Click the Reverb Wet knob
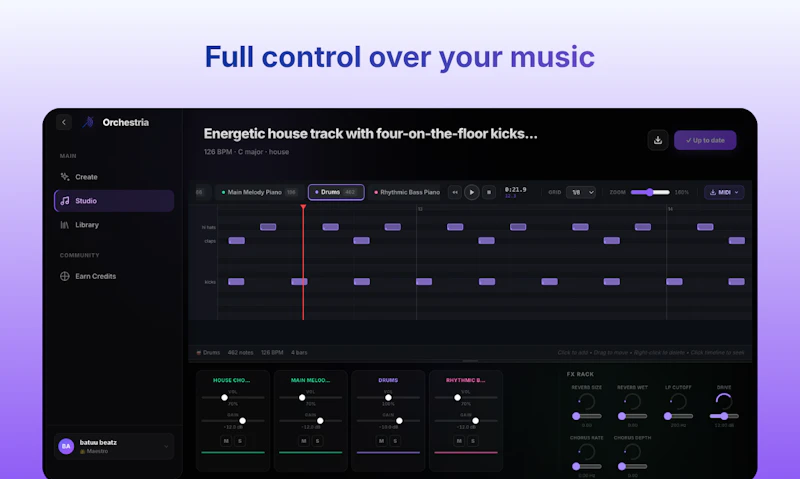 click(x=633, y=402)
